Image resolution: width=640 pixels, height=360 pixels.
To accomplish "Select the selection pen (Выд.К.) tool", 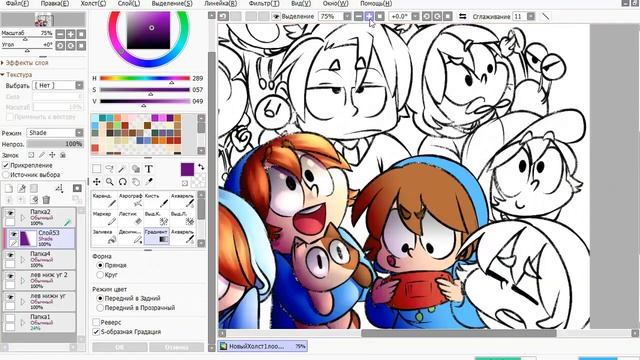I will [157, 218].
